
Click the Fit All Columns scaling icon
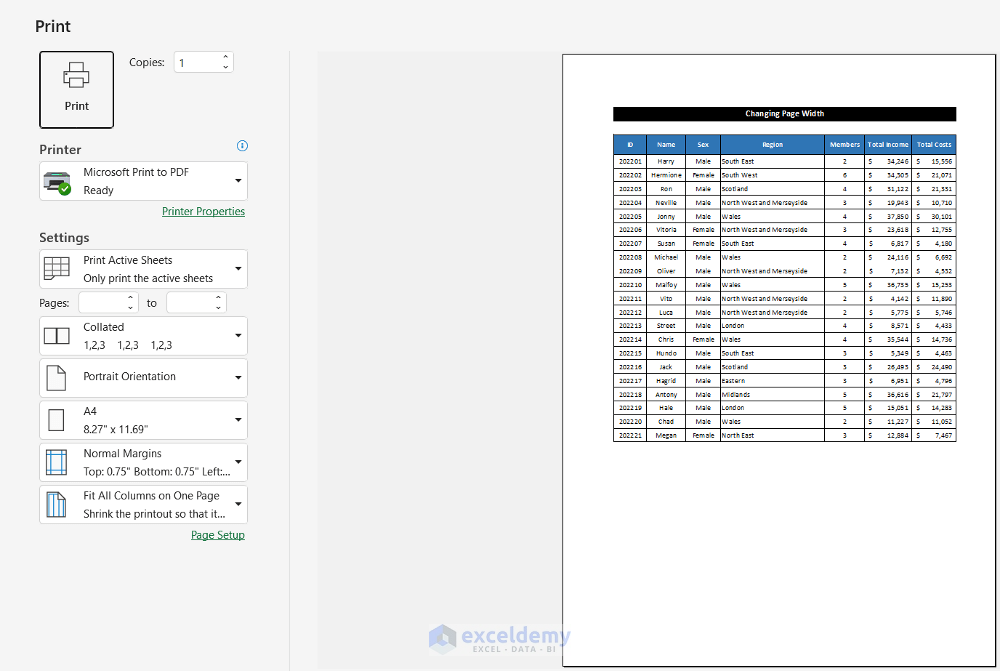(x=56, y=504)
